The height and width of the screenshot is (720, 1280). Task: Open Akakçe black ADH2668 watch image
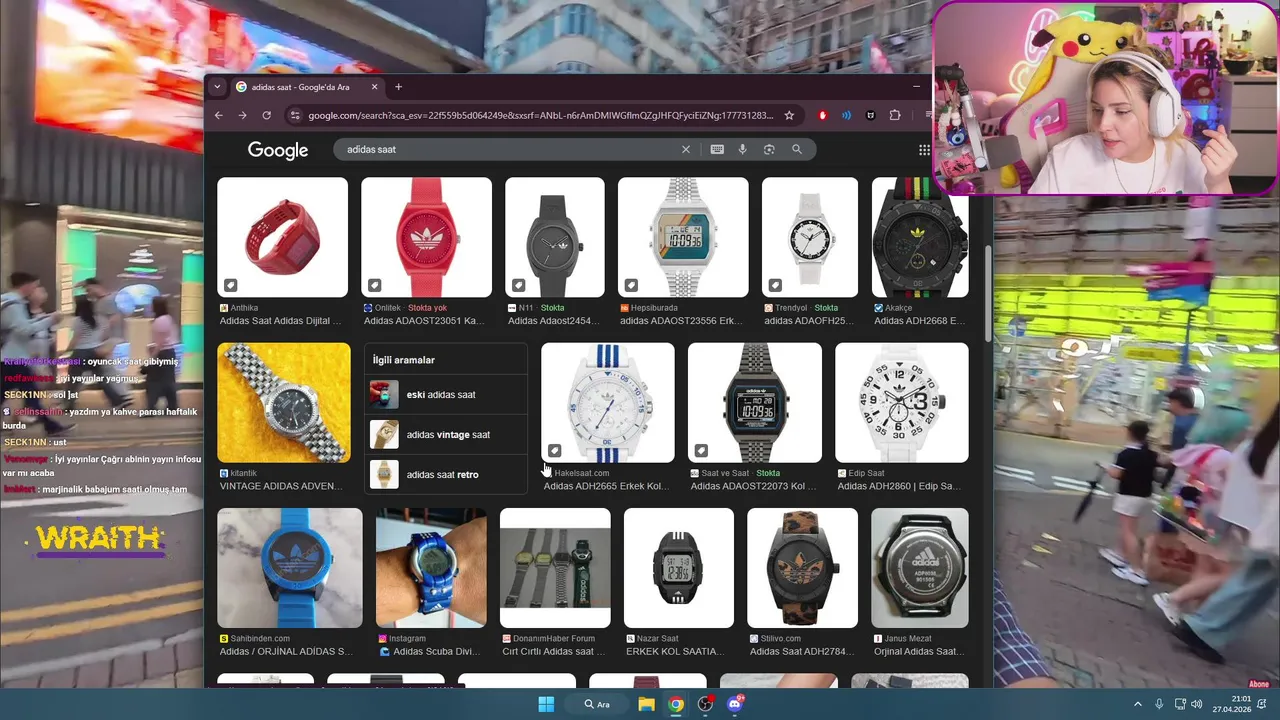pos(920,237)
